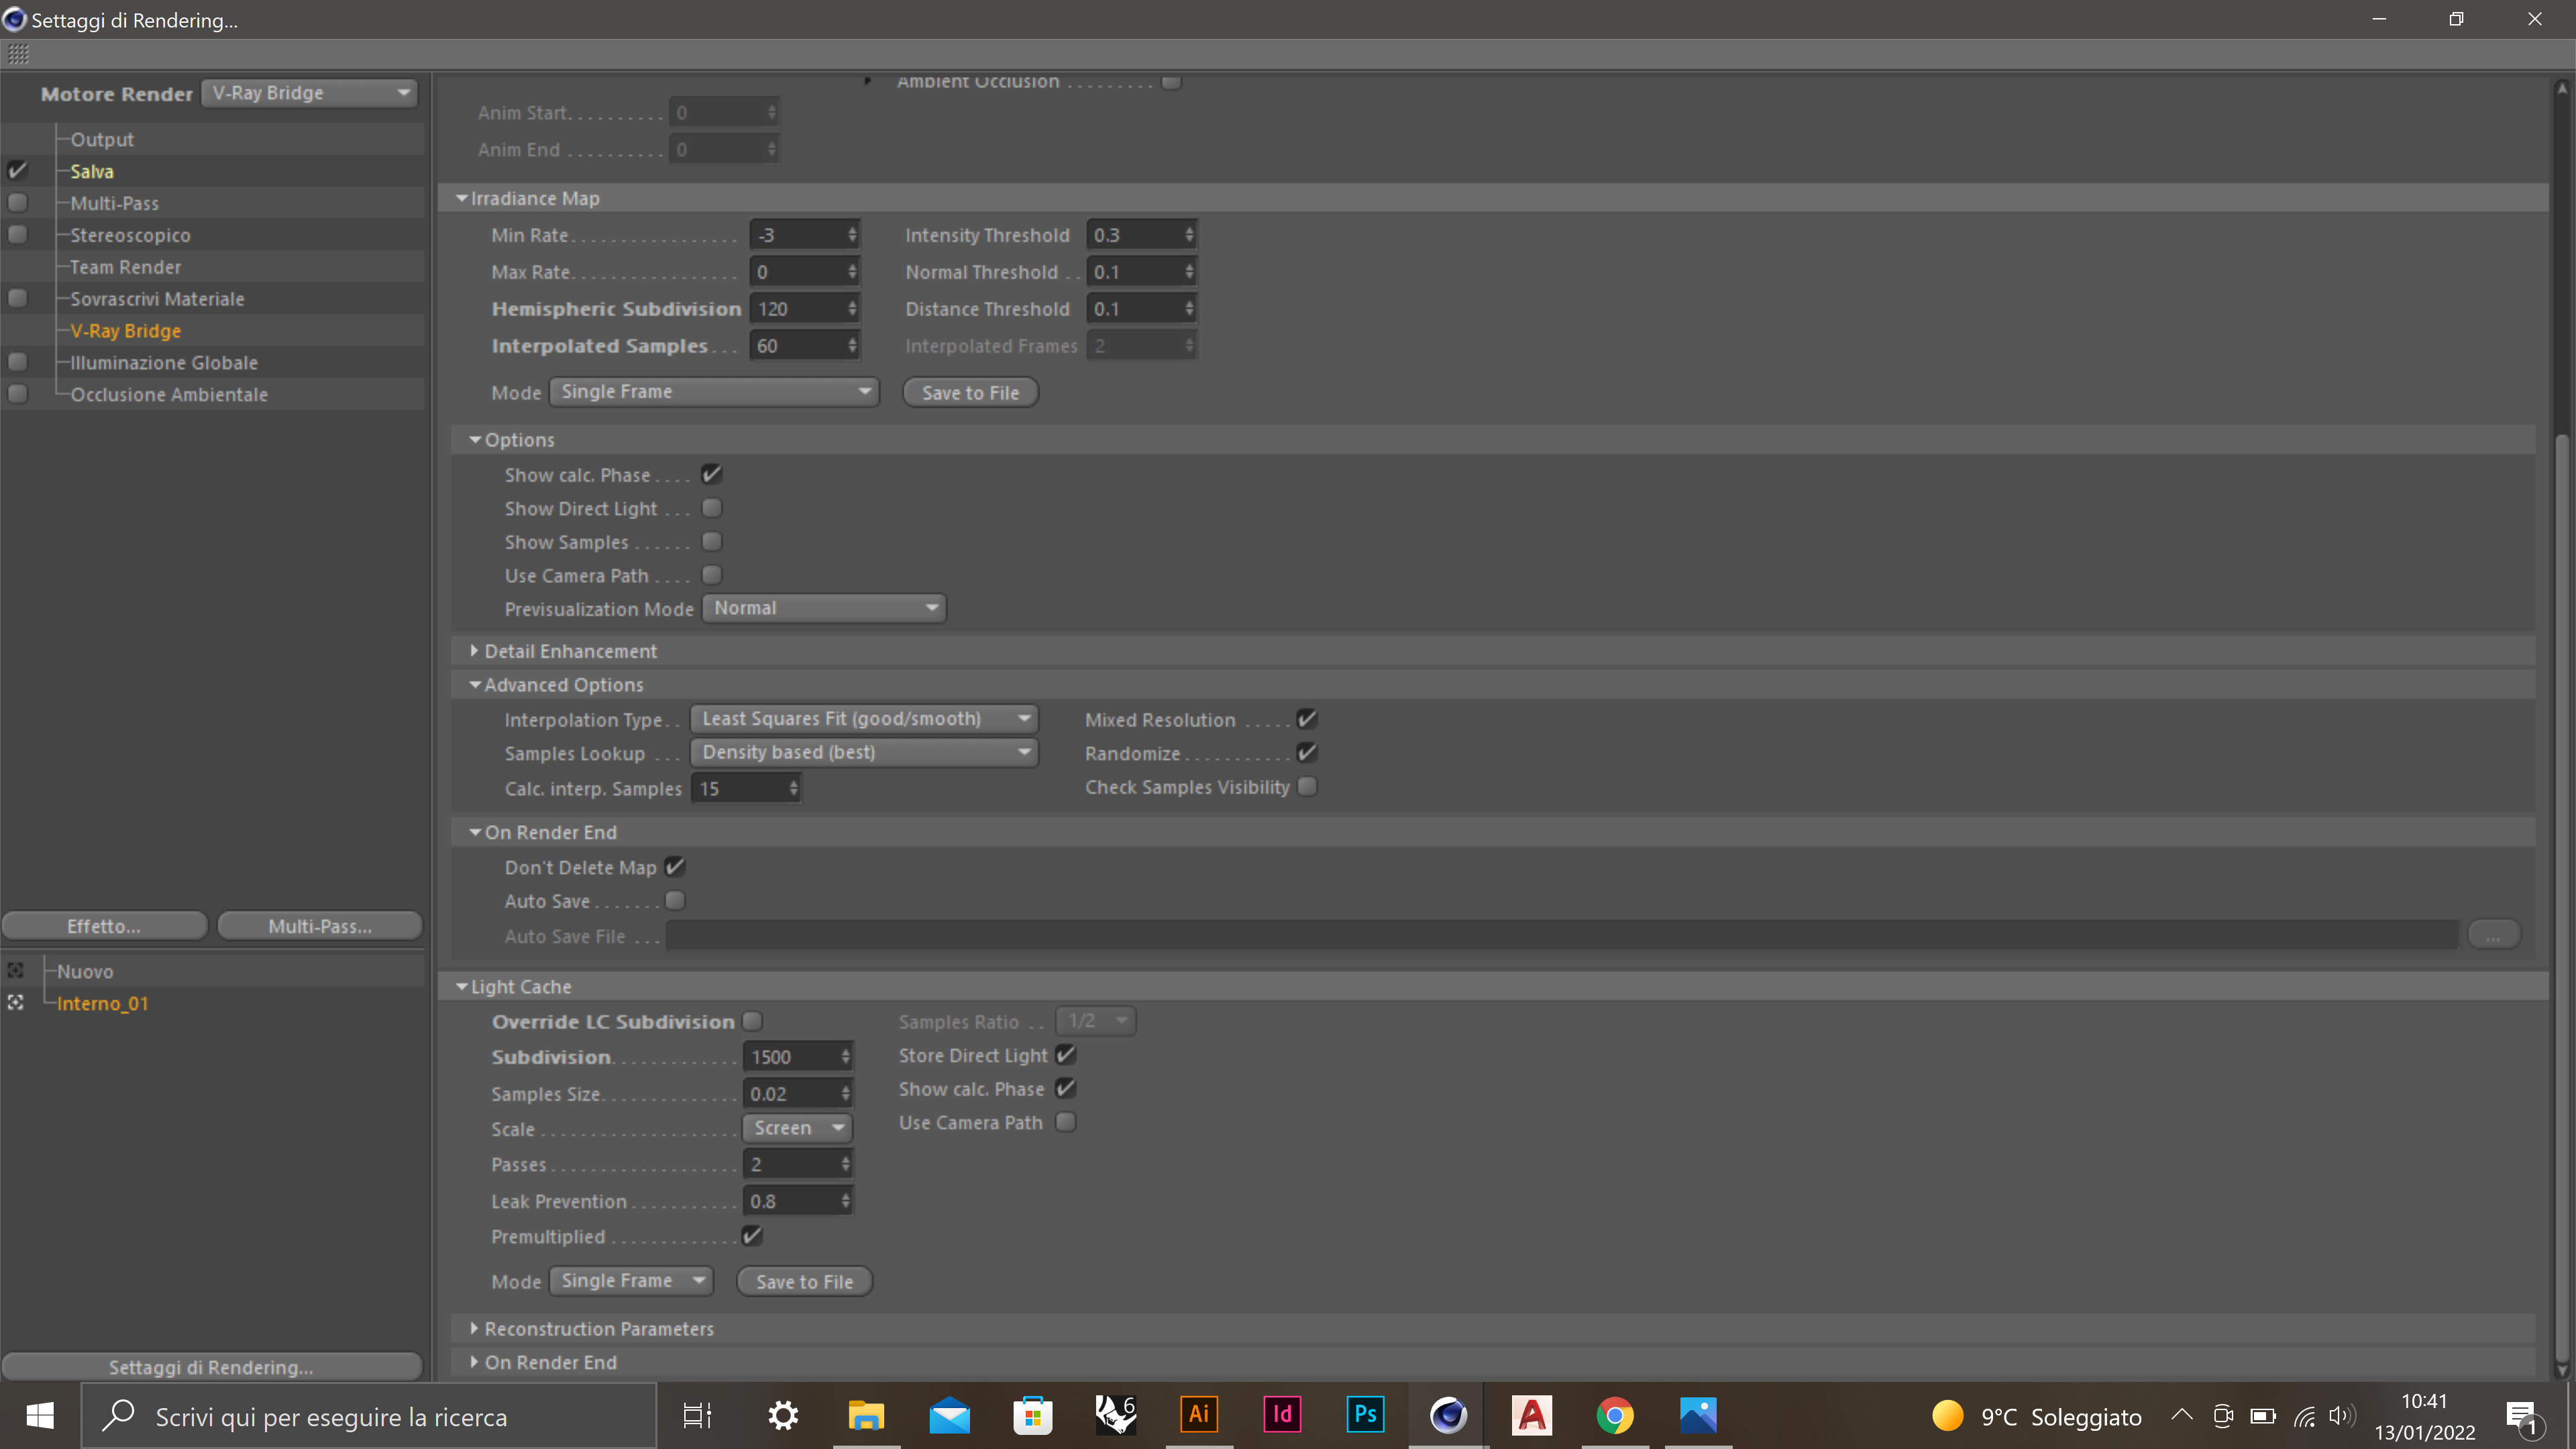
Task: Open the AutoCAD taskbar icon
Action: (x=1531, y=1414)
